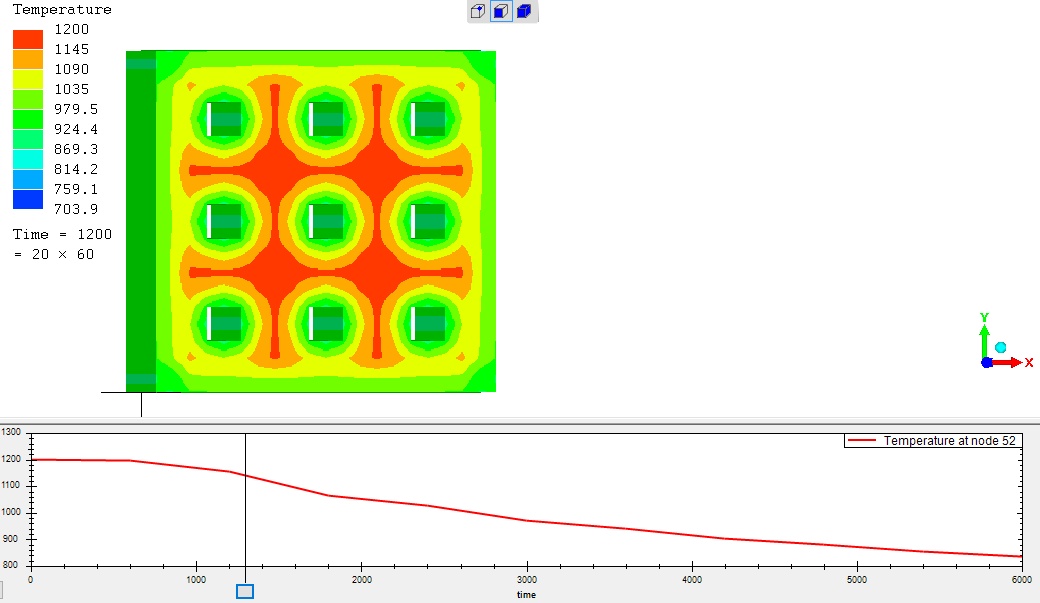Click the cyan 814.2 legend swatch
This screenshot has height=603, width=1040.
coord(27,159)
